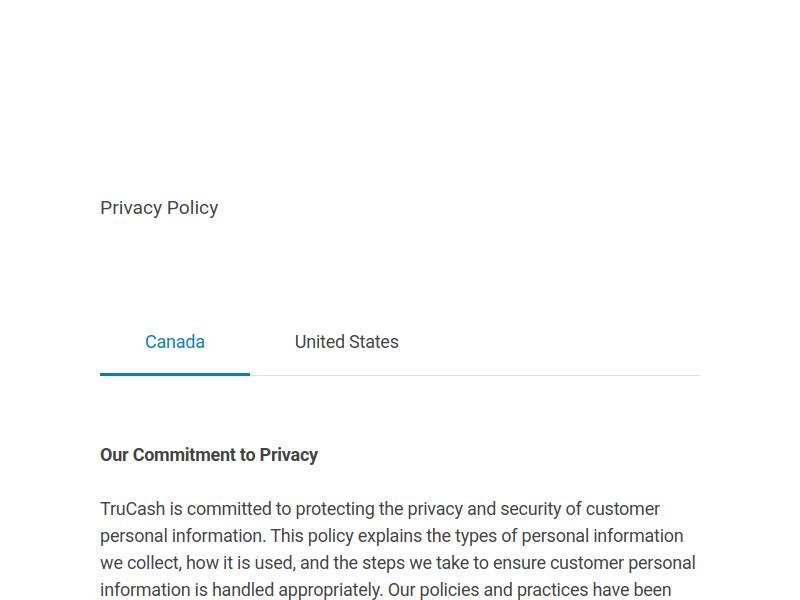Click the line beginning "personal information. This policy"
The width and height of the screenshot is (800, 600).
click(392, 536)
